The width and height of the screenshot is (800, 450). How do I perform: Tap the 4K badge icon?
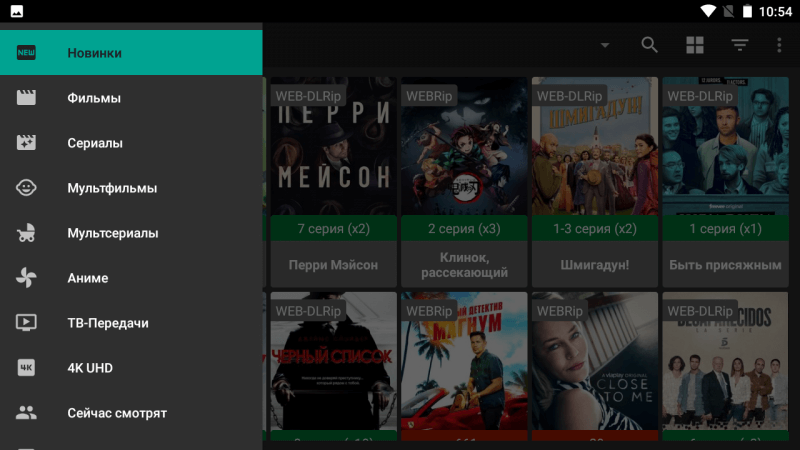pyautogui.click(x=26, y=367)
